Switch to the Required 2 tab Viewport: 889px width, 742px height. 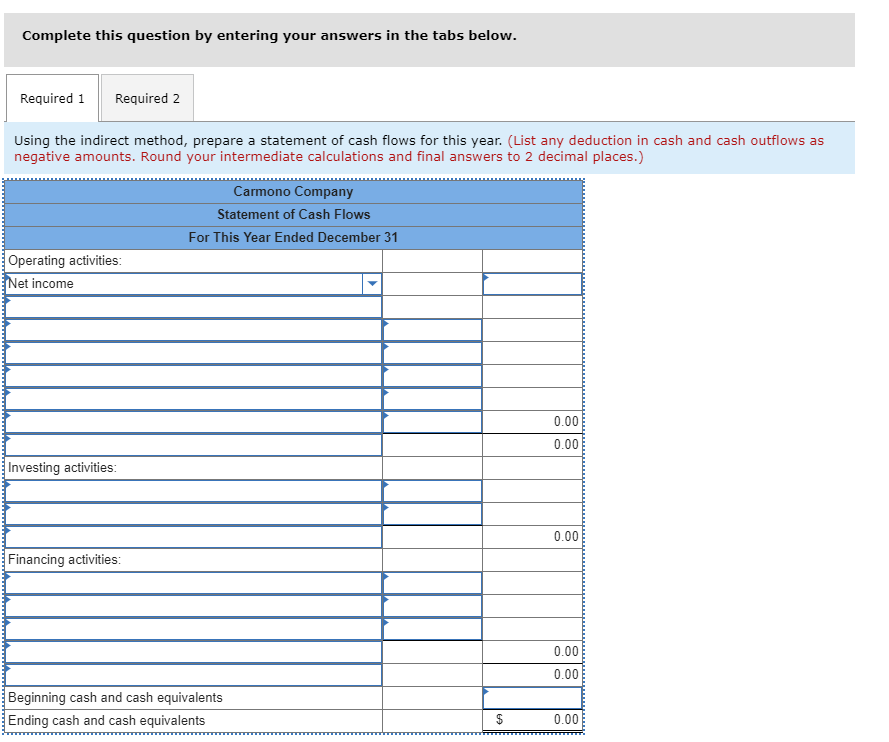click(x=147, y=97)
